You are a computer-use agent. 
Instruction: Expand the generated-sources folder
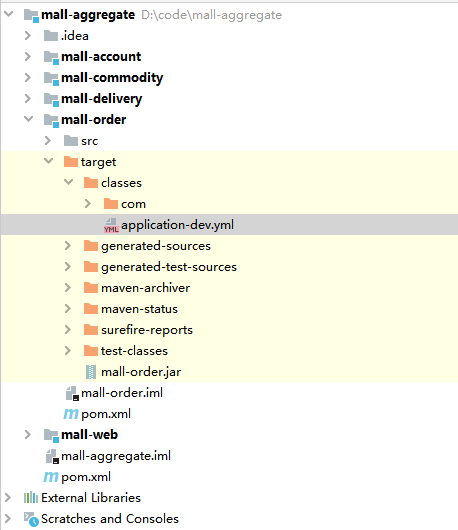(x=68, y=245)
